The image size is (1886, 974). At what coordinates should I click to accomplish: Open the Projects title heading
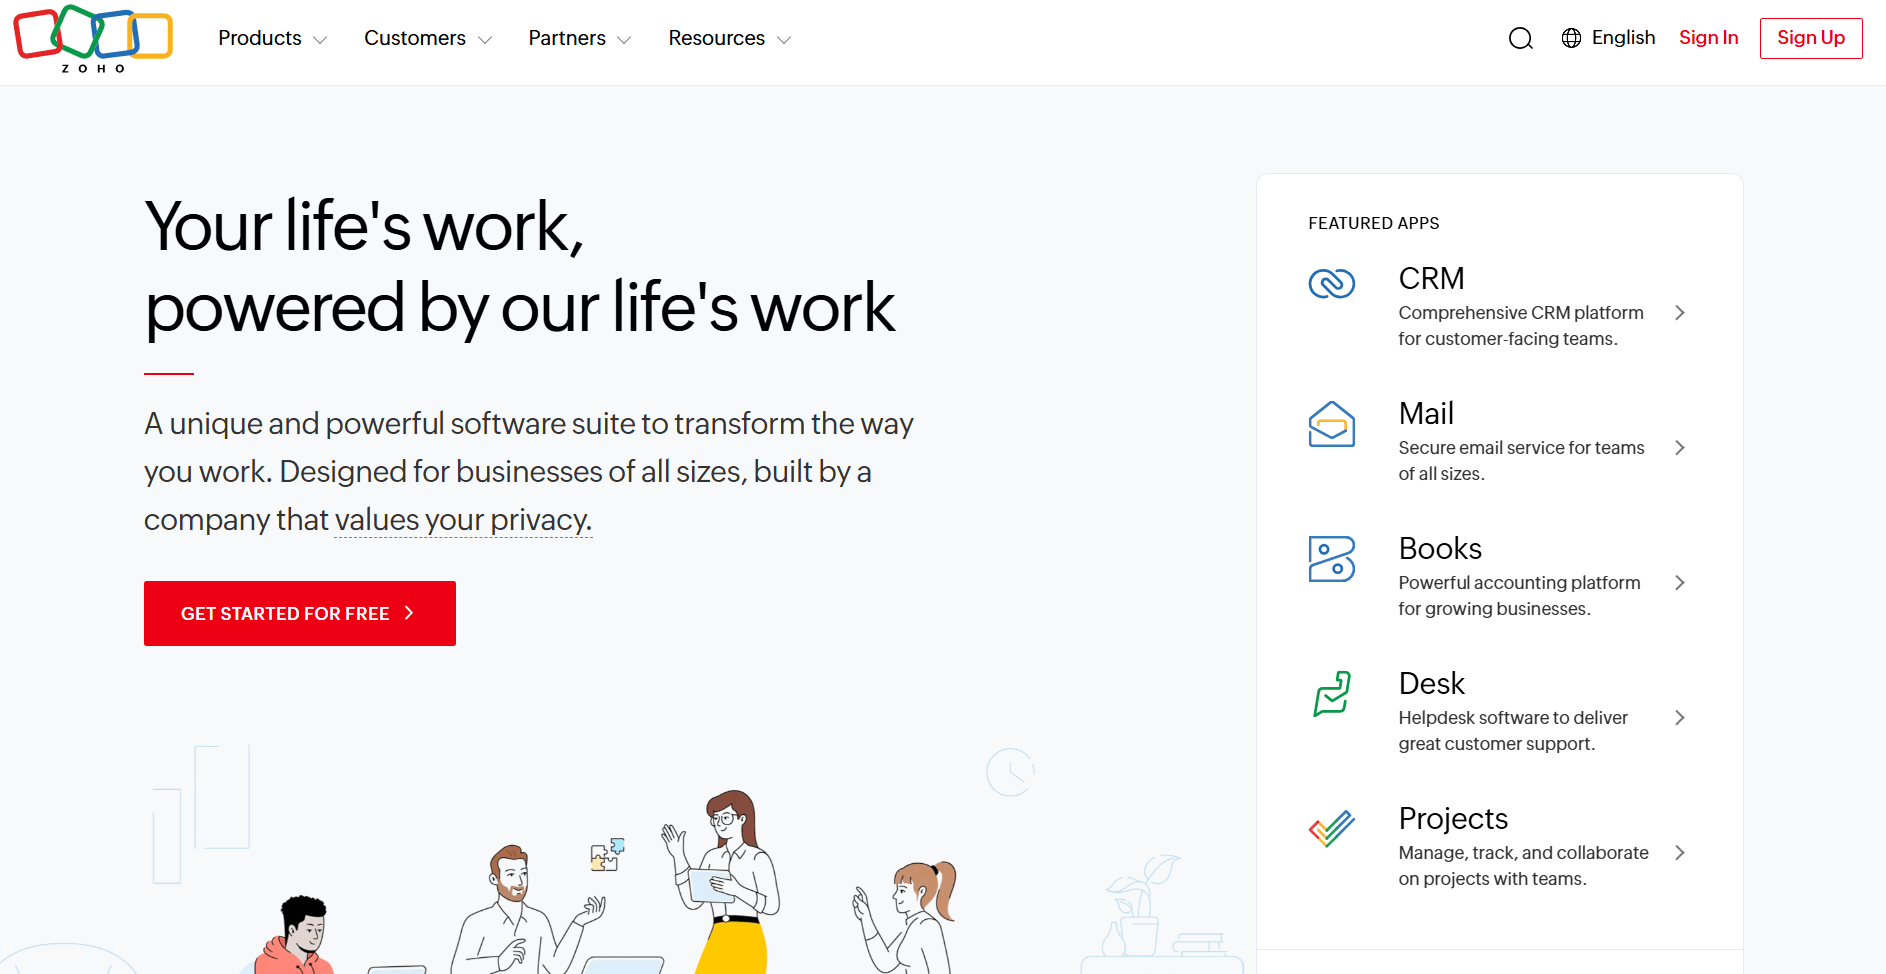[1452, 818]
